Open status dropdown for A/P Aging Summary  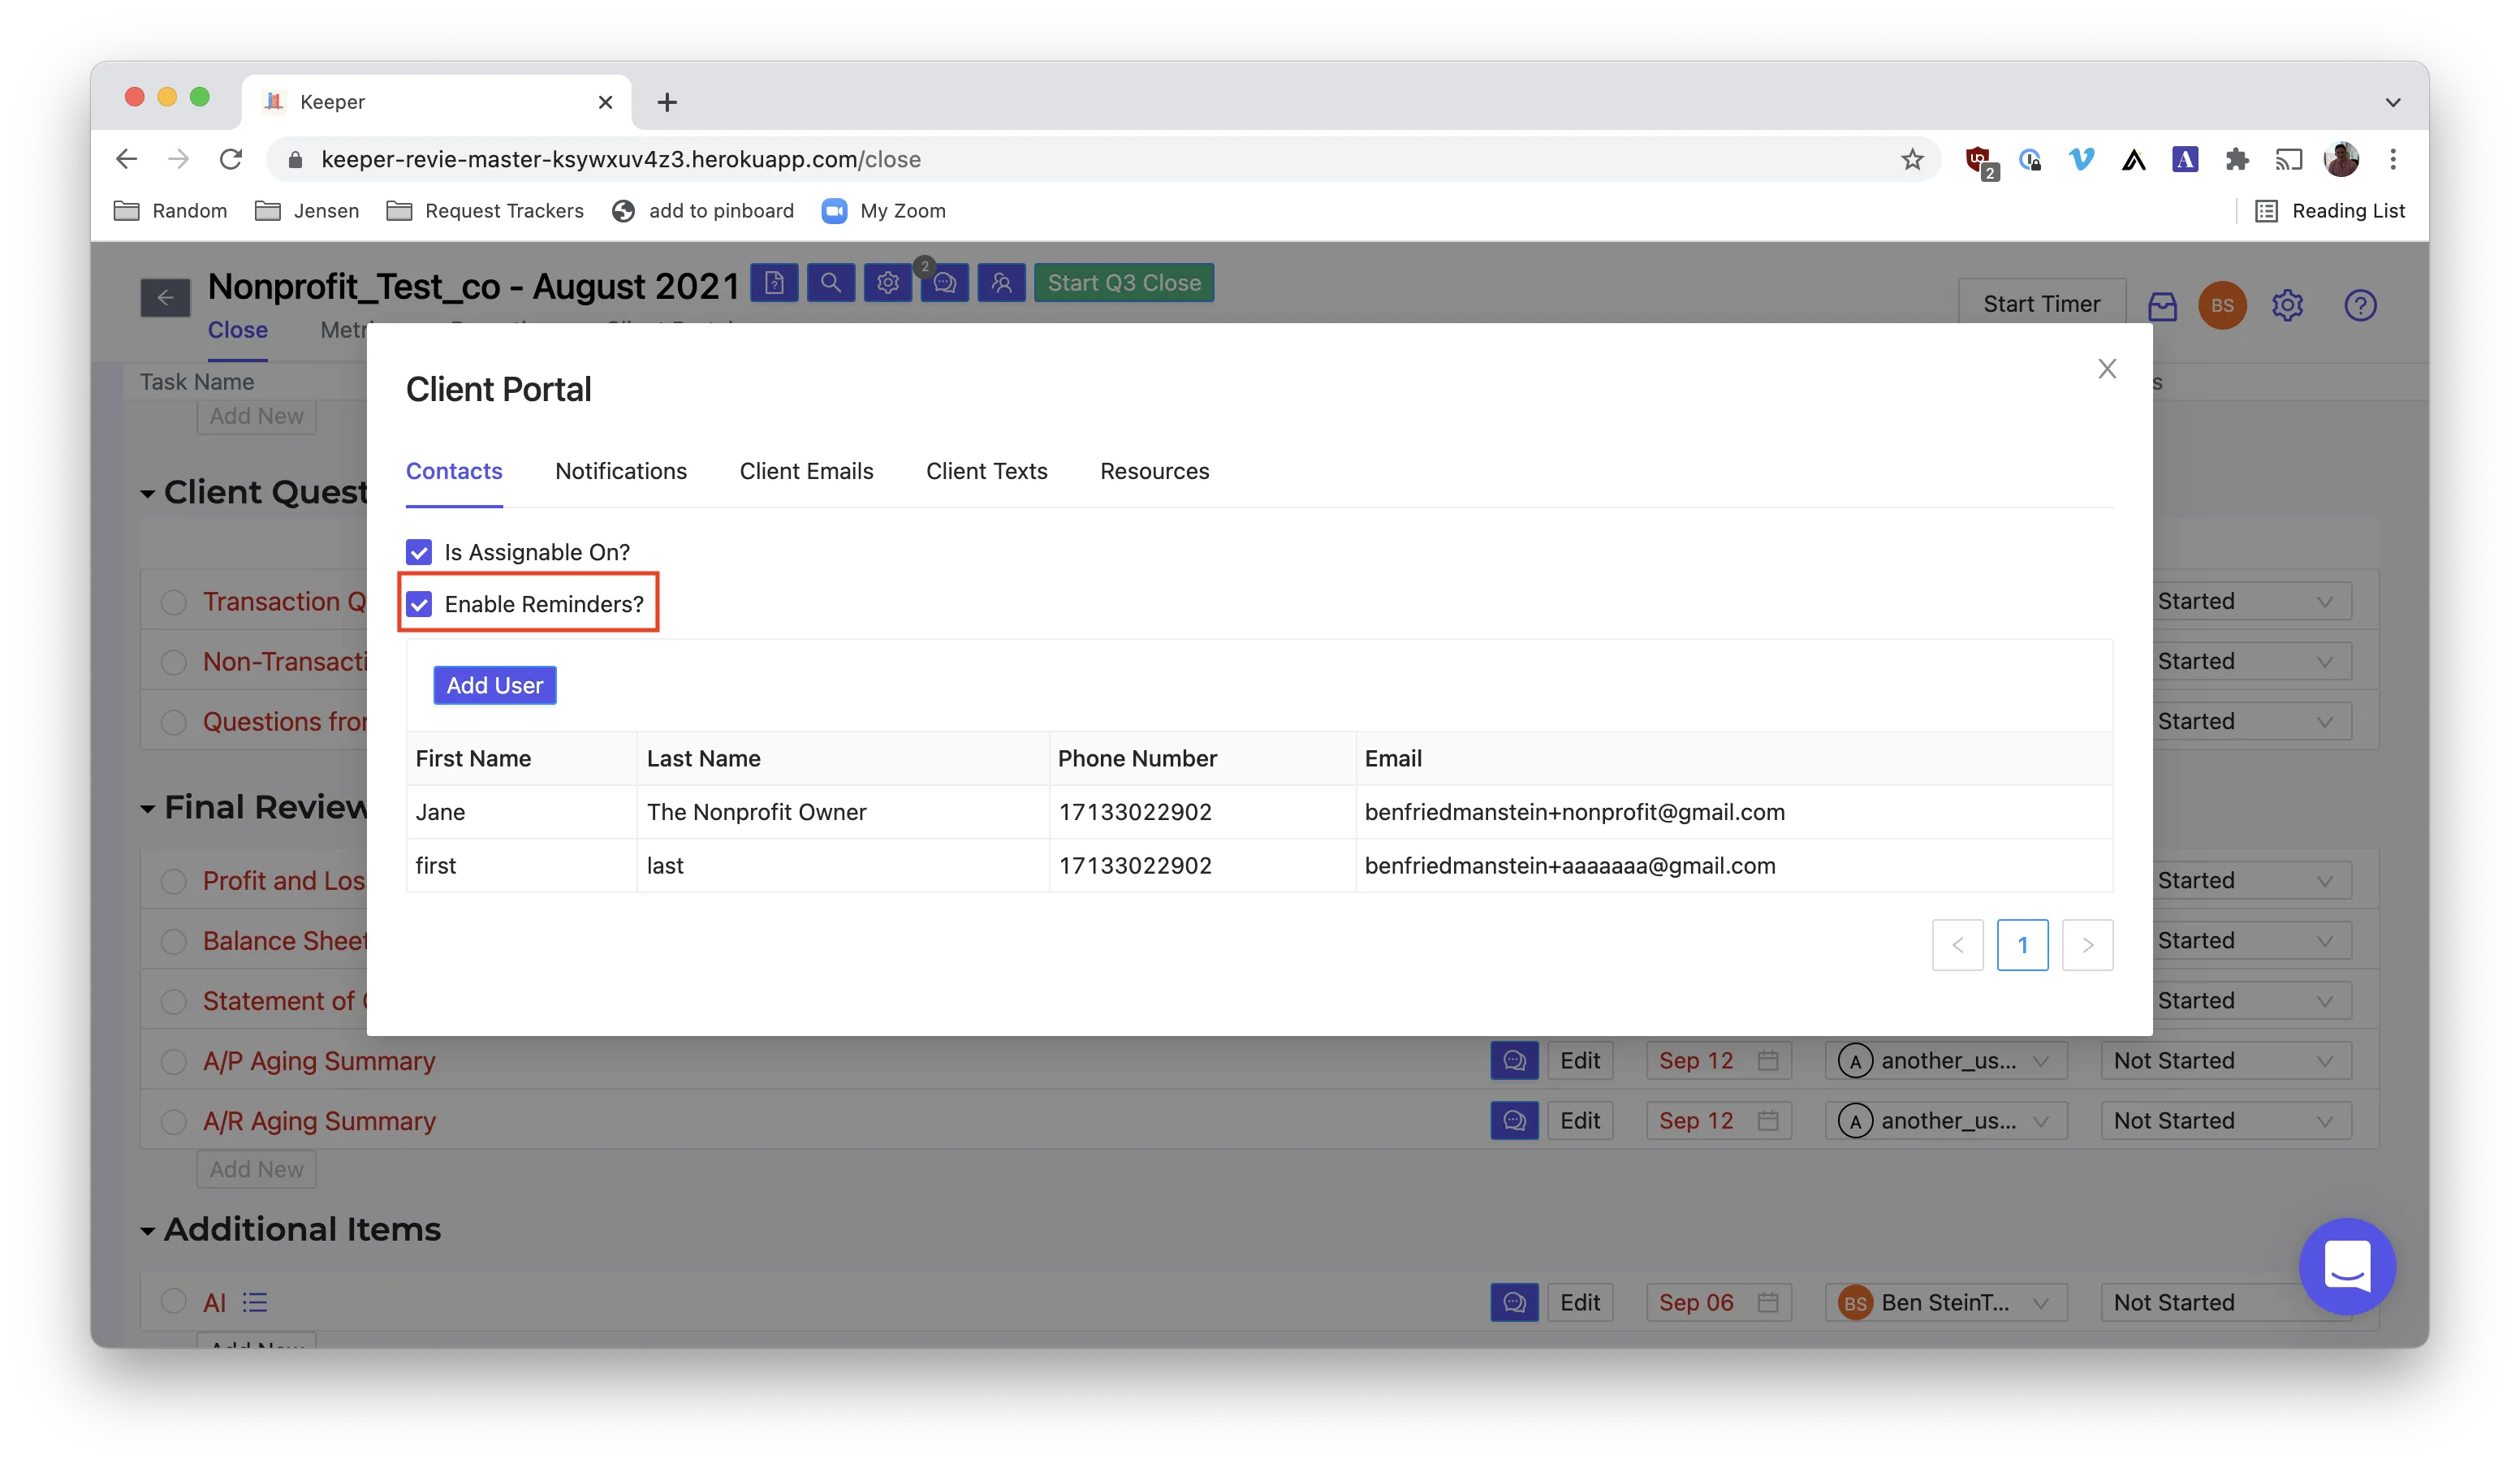coord(2226,1061)
